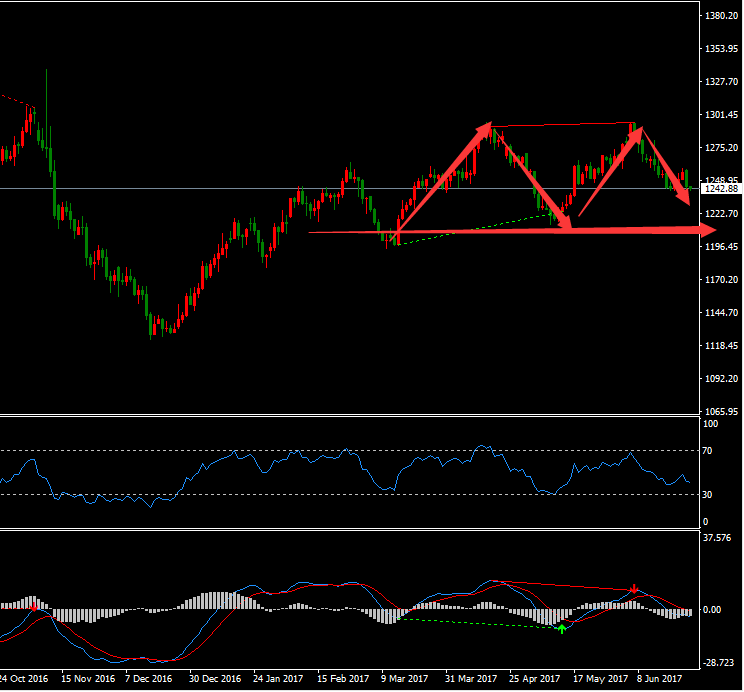Click the 9 Mar 2017 date label
The width and height of the screenshot is (744, 692).
tap(404, 679)
